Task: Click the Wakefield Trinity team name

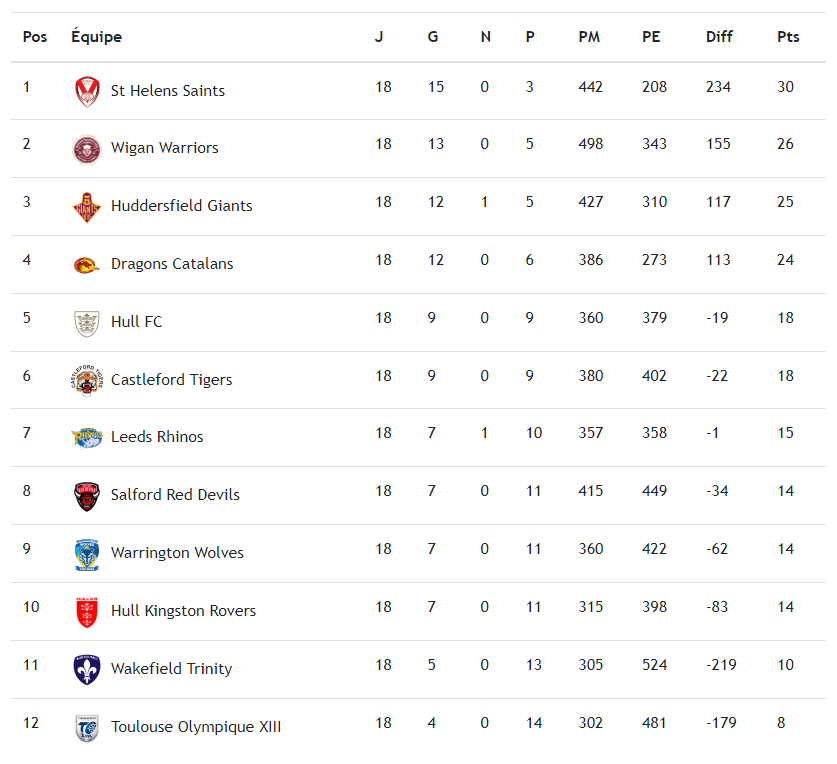Action: point(171,669)
